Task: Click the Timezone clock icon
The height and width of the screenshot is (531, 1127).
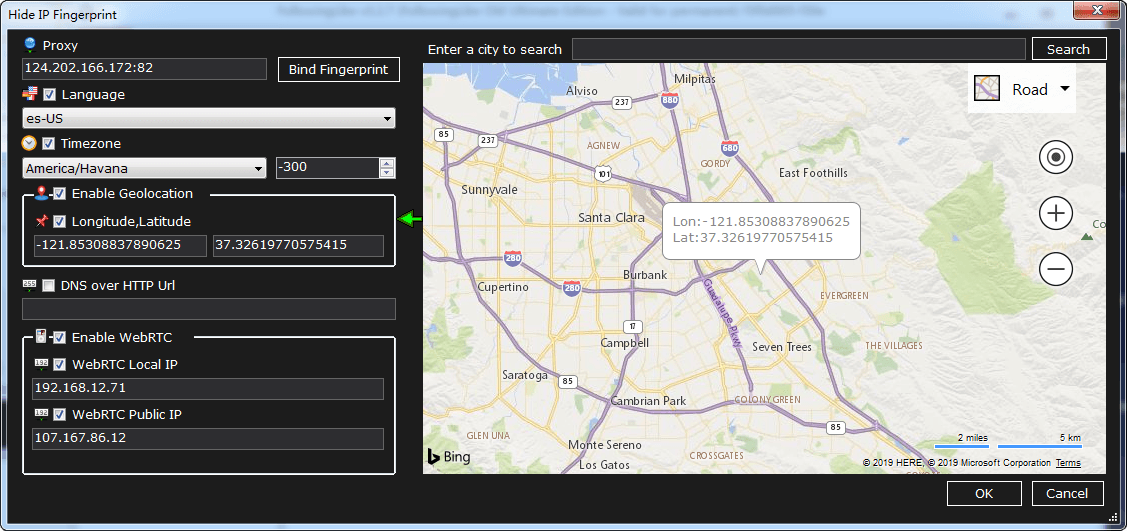Action: [x=30, y=143]
